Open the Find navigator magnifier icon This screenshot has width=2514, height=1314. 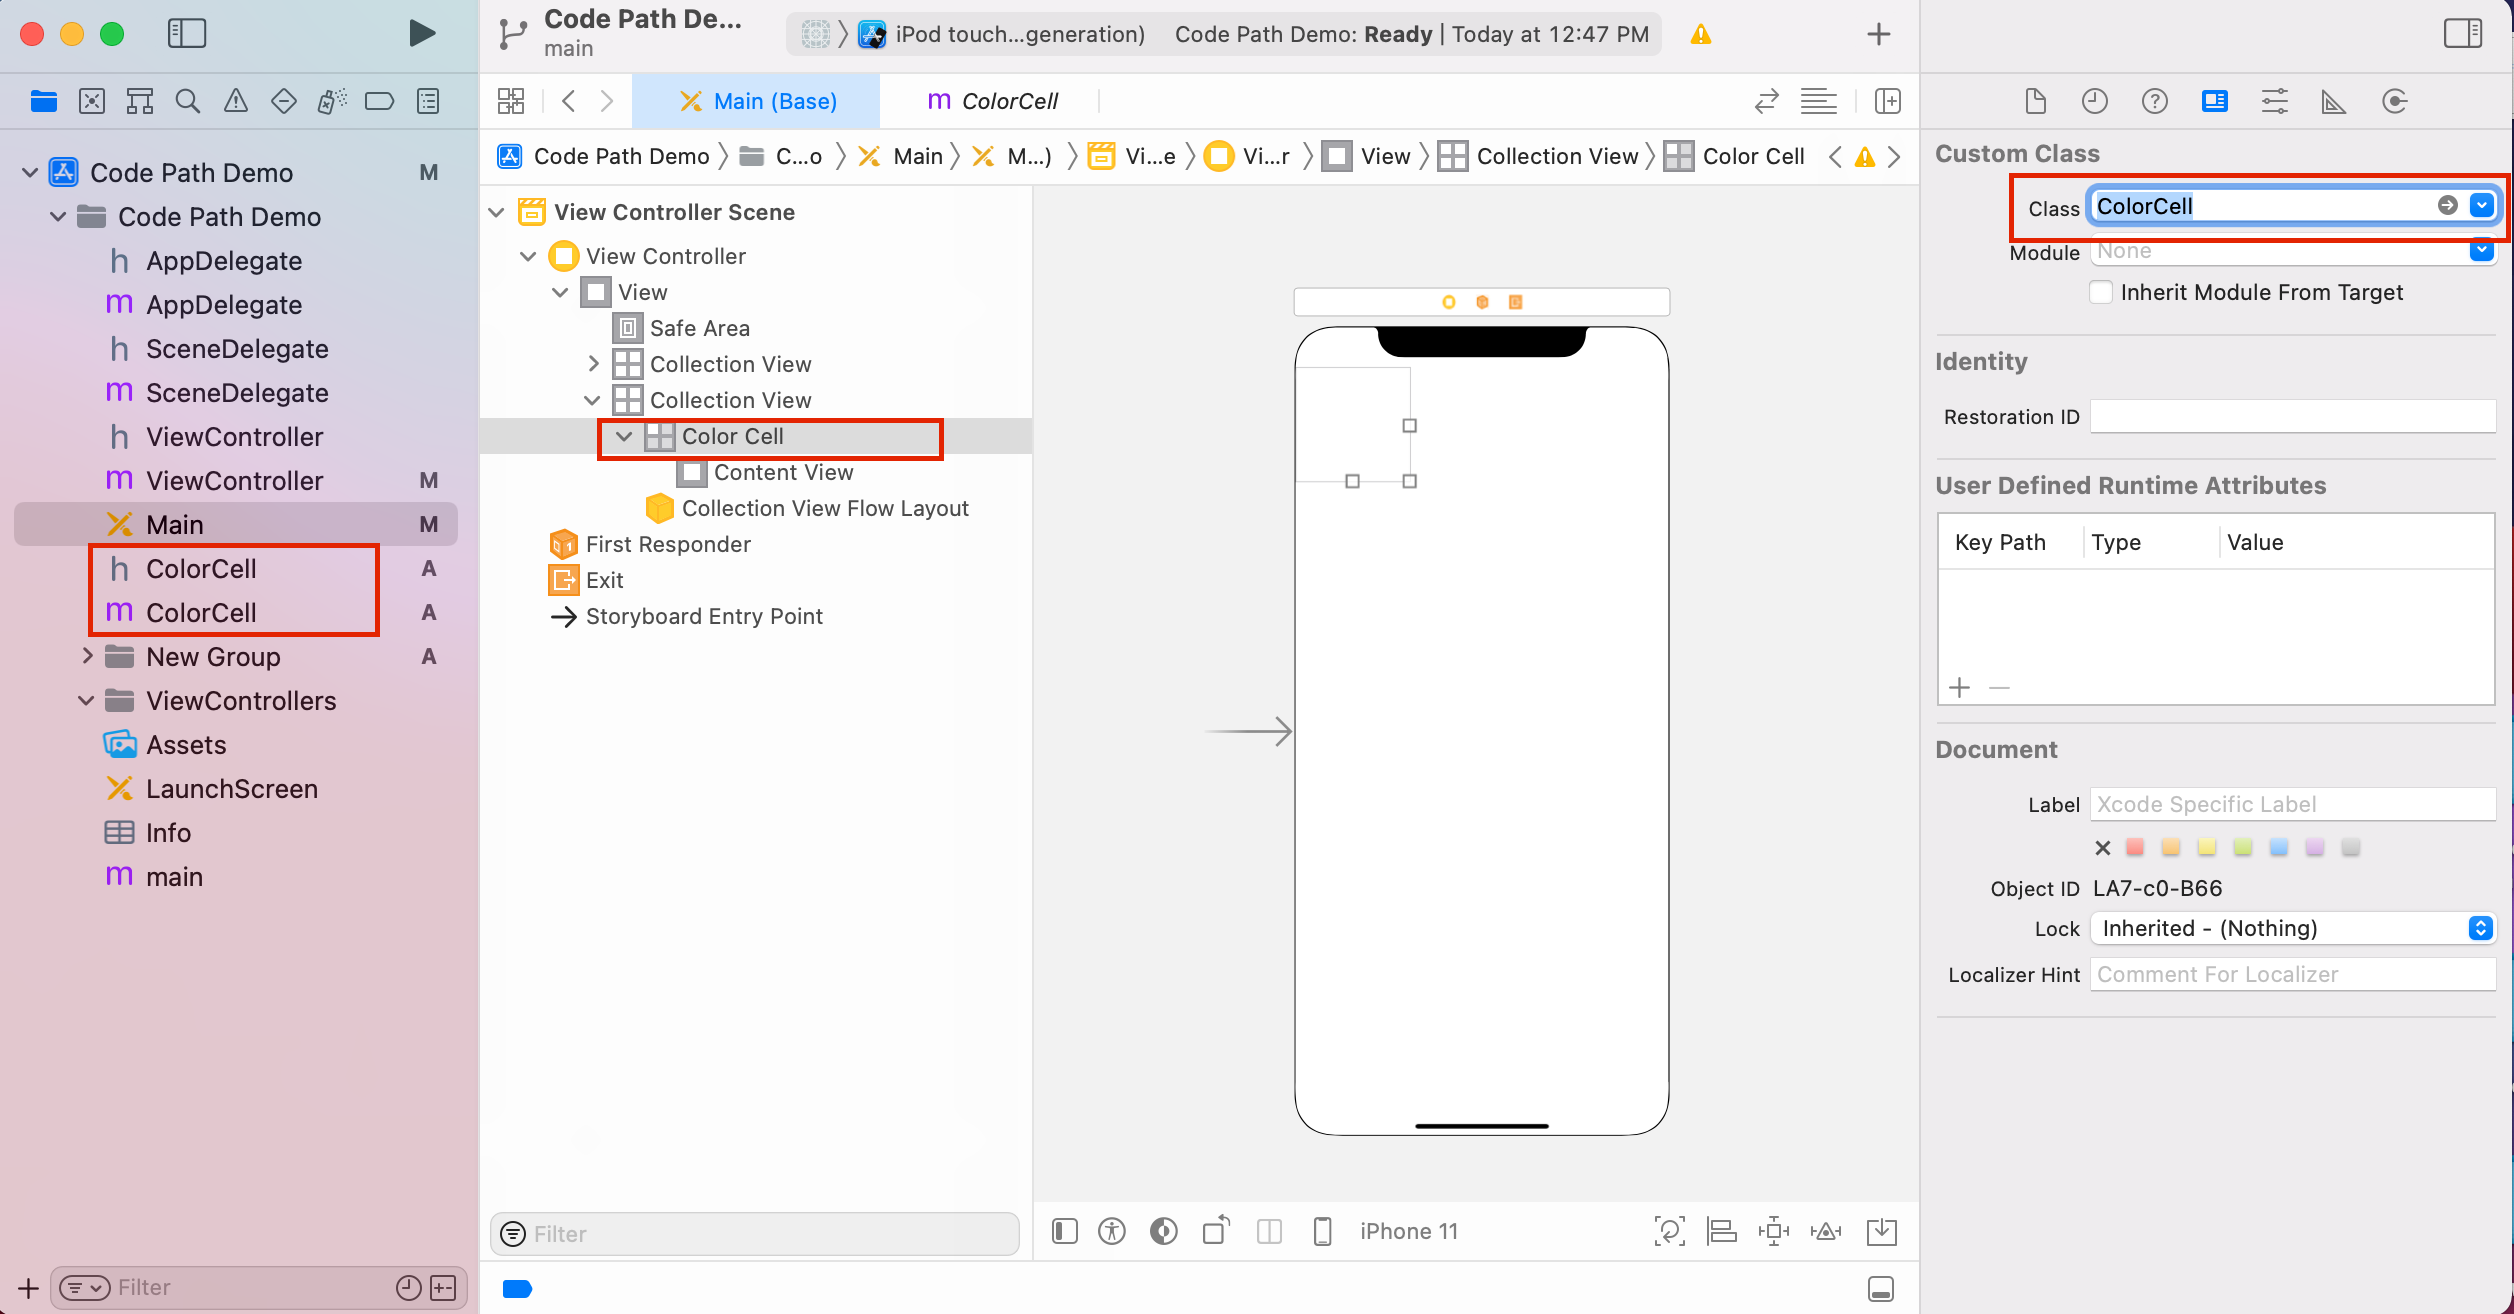coord(187,101)
